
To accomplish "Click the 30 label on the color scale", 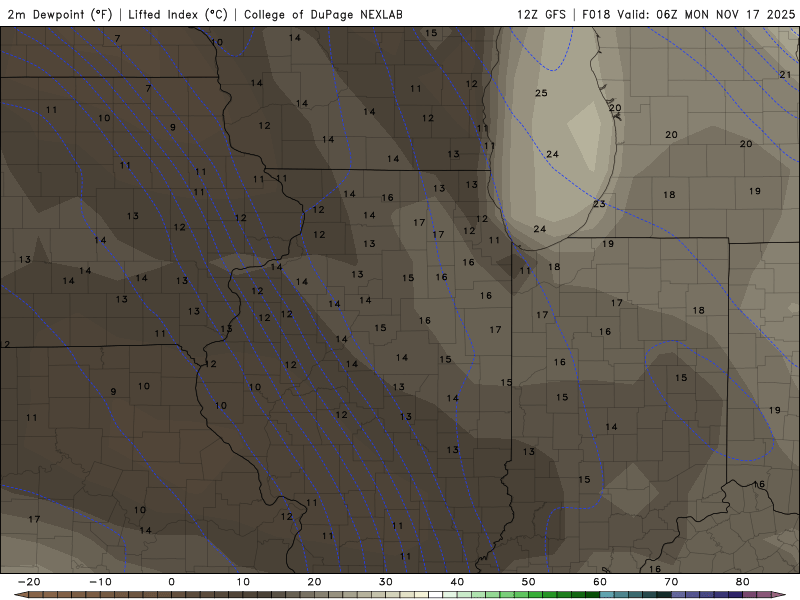I will [x=386, y=582].
